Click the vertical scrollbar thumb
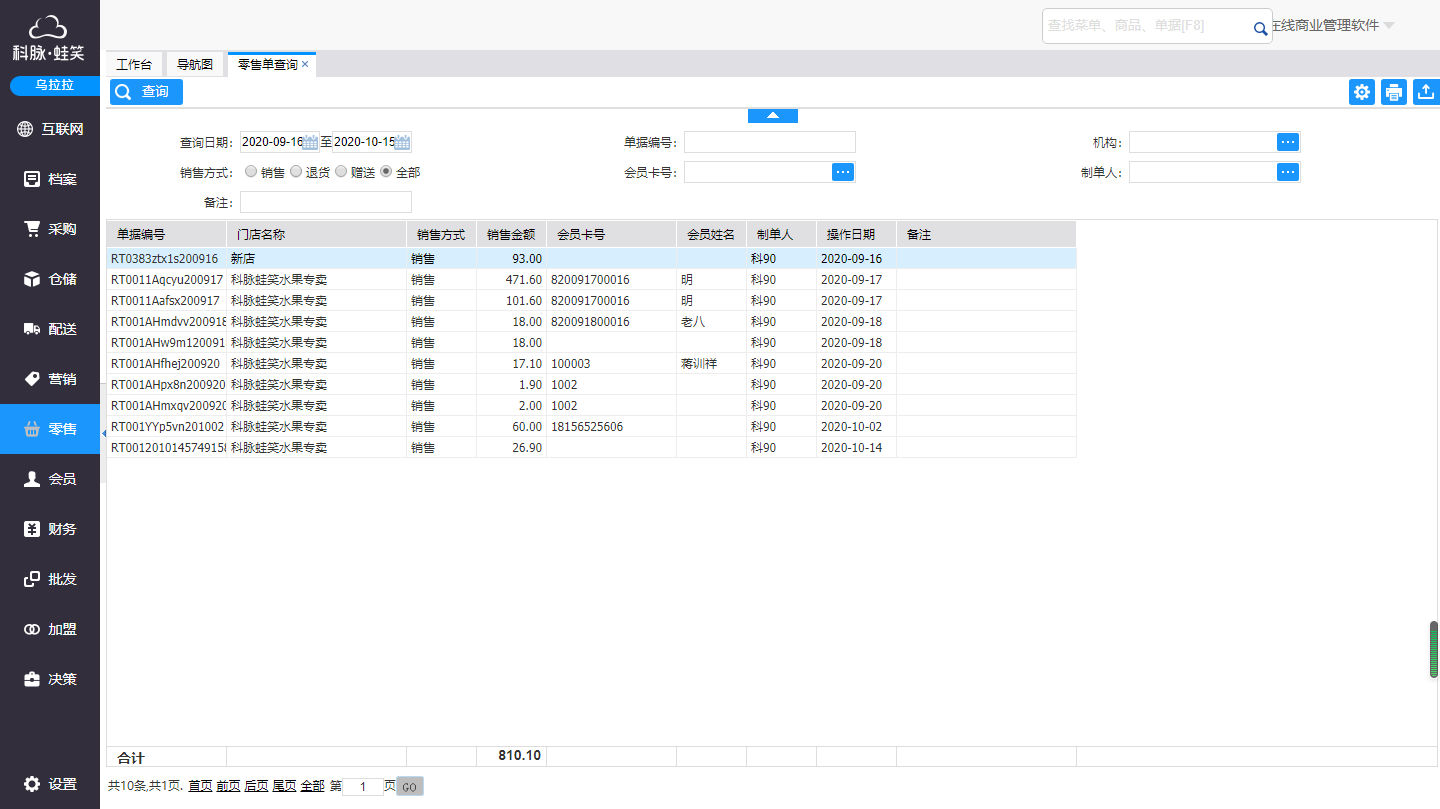The width and height of the screenshot is (1440, 809). point(1434,650)
